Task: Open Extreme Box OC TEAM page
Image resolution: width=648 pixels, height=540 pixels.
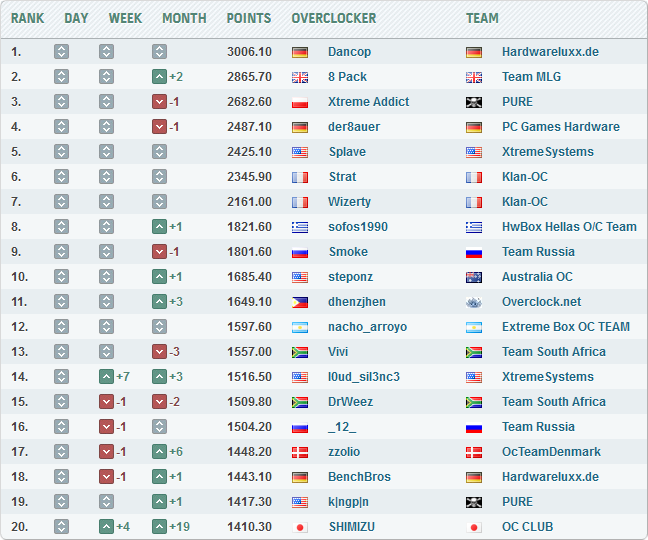Action: pyautogui.click(x=566, y=327)
